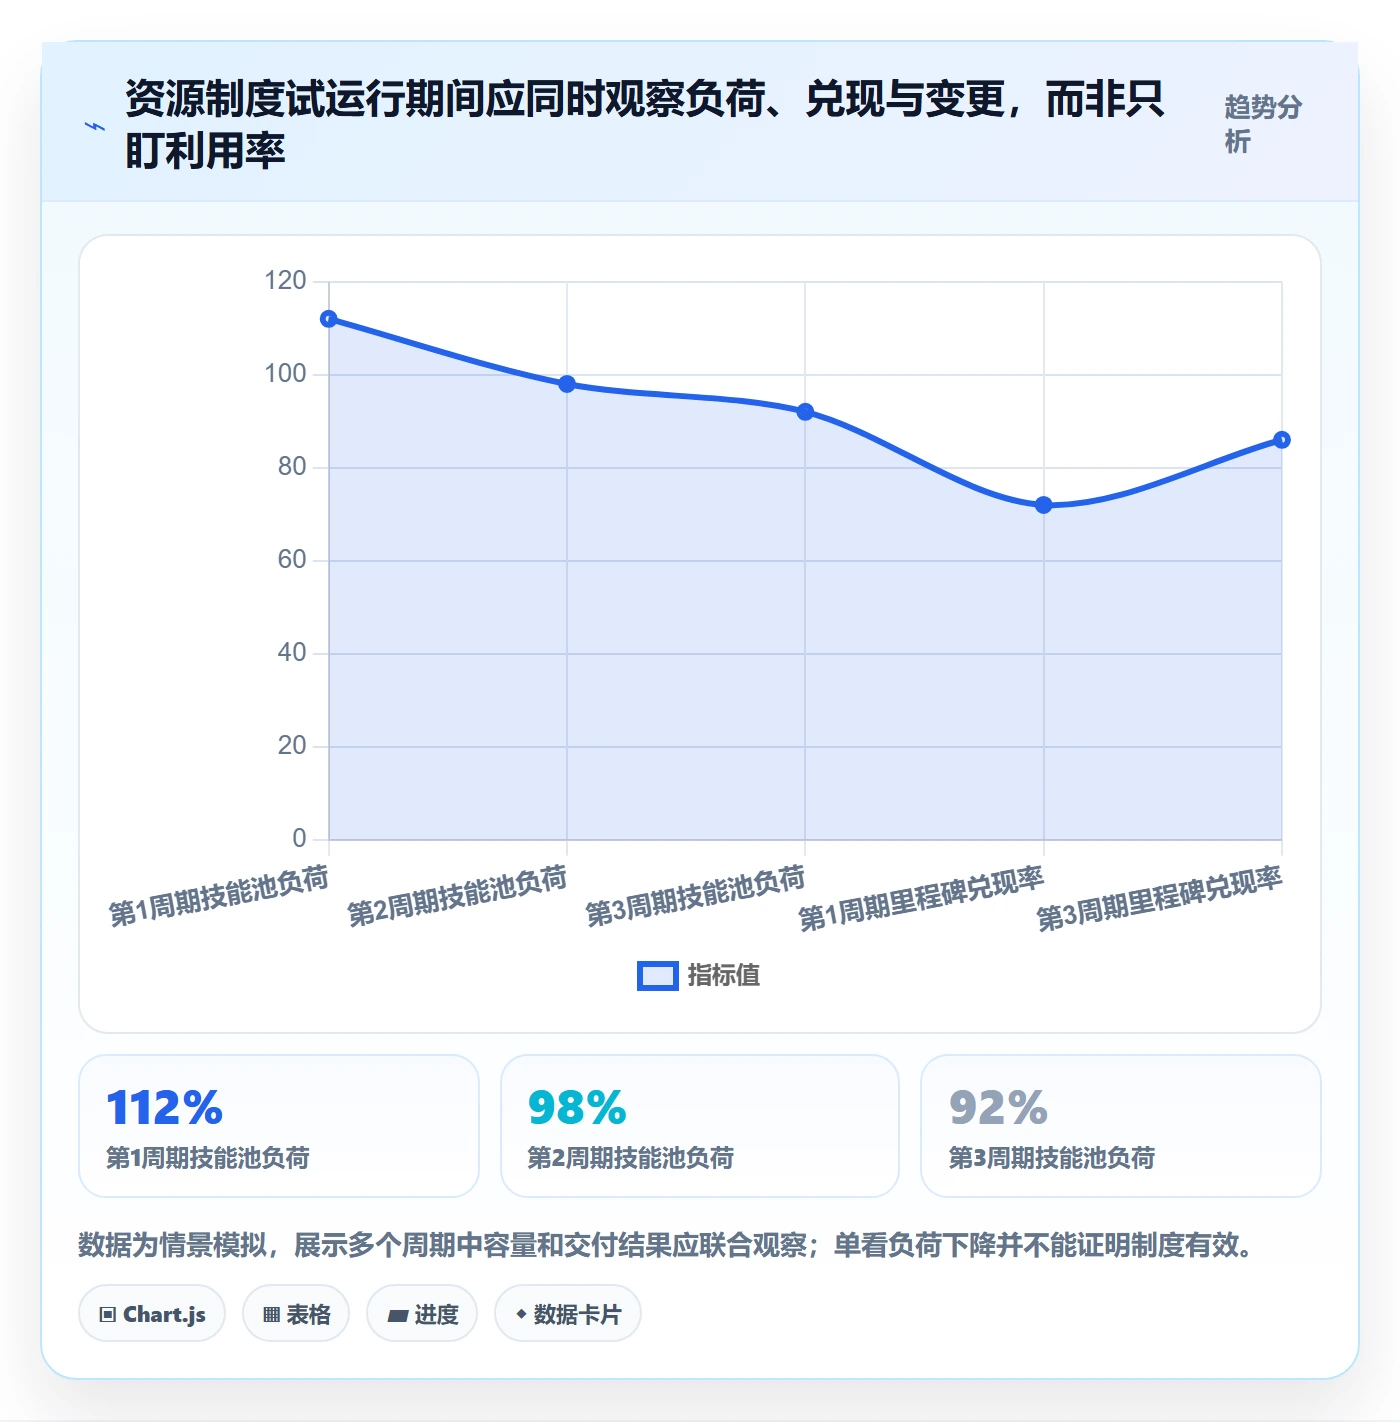The image size is (1400, 1422).
Task: Click the lightning bolt icon beside the title
Action: point(95,126)
